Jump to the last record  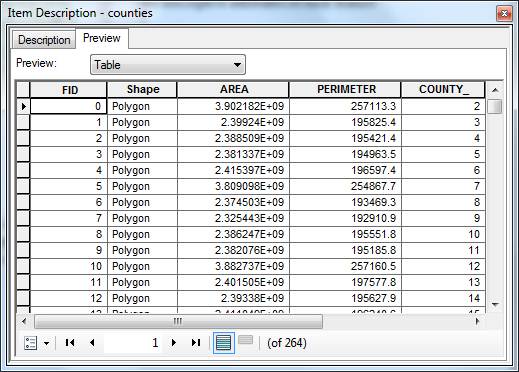pos(196,343)
